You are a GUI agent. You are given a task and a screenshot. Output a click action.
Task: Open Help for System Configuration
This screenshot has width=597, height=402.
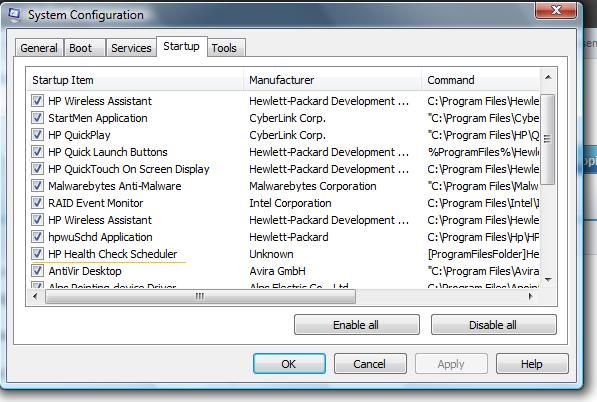(532, 364)
